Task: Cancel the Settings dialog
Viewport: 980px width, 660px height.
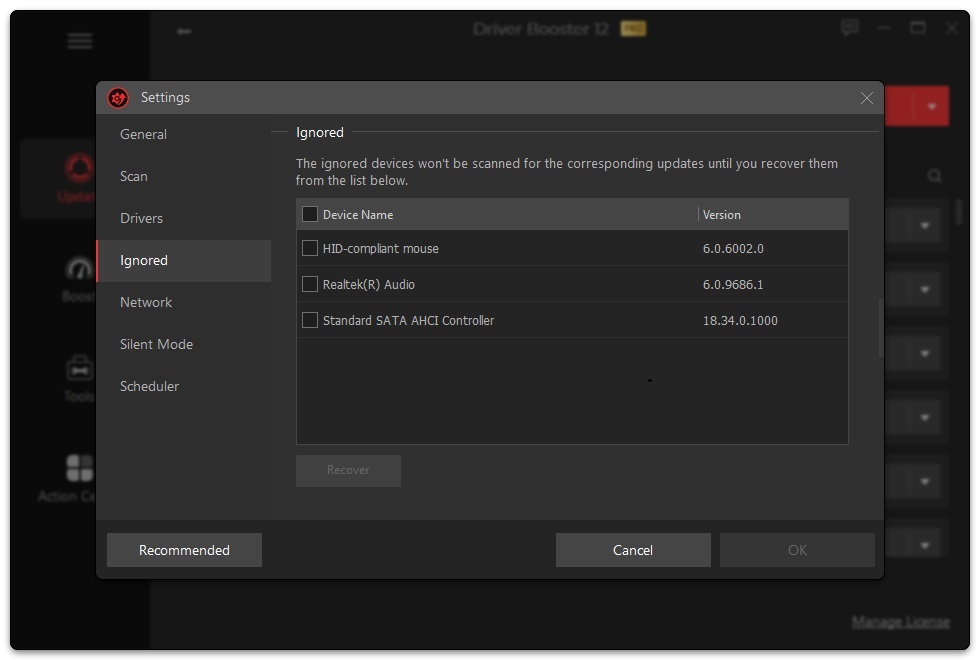Action: (x=633, y=550)
